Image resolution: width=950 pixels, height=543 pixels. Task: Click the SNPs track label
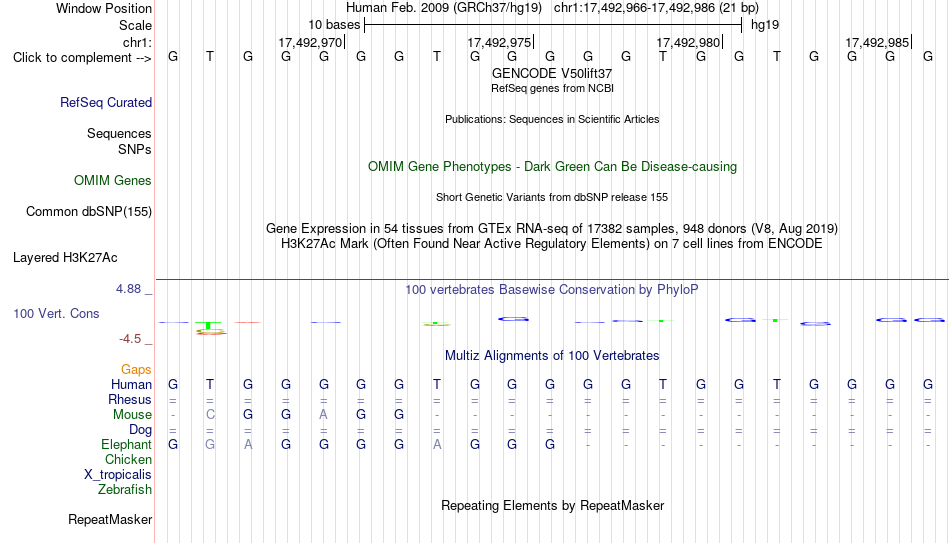[135, 149]
